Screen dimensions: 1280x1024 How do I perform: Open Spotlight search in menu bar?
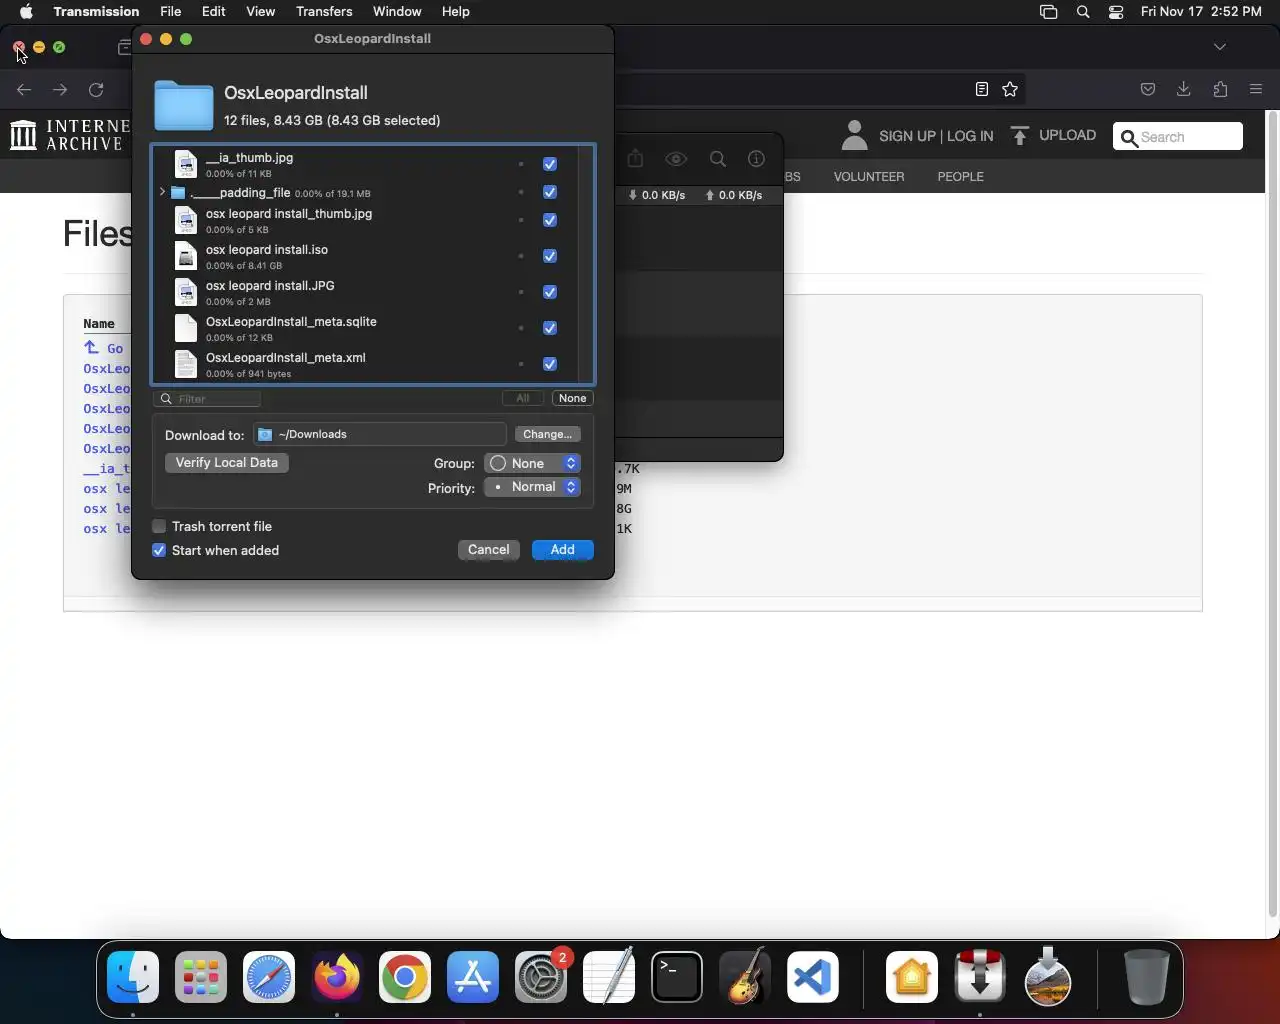point(1083,12)
